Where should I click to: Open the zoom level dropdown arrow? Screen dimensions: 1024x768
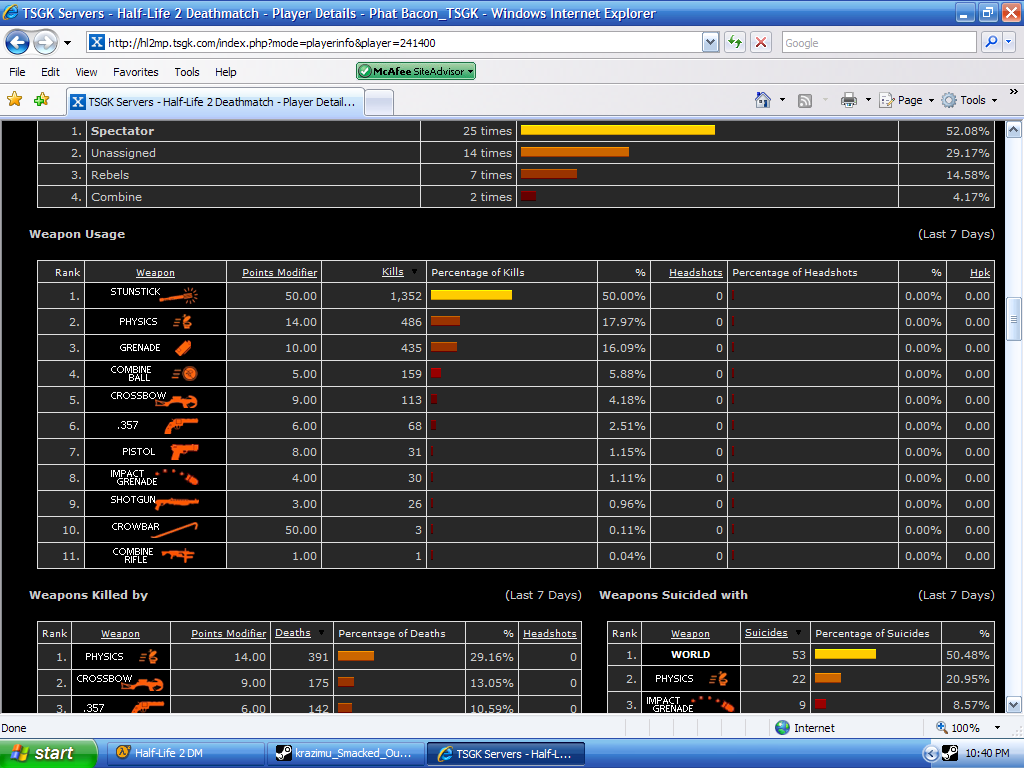pos(997,728)
